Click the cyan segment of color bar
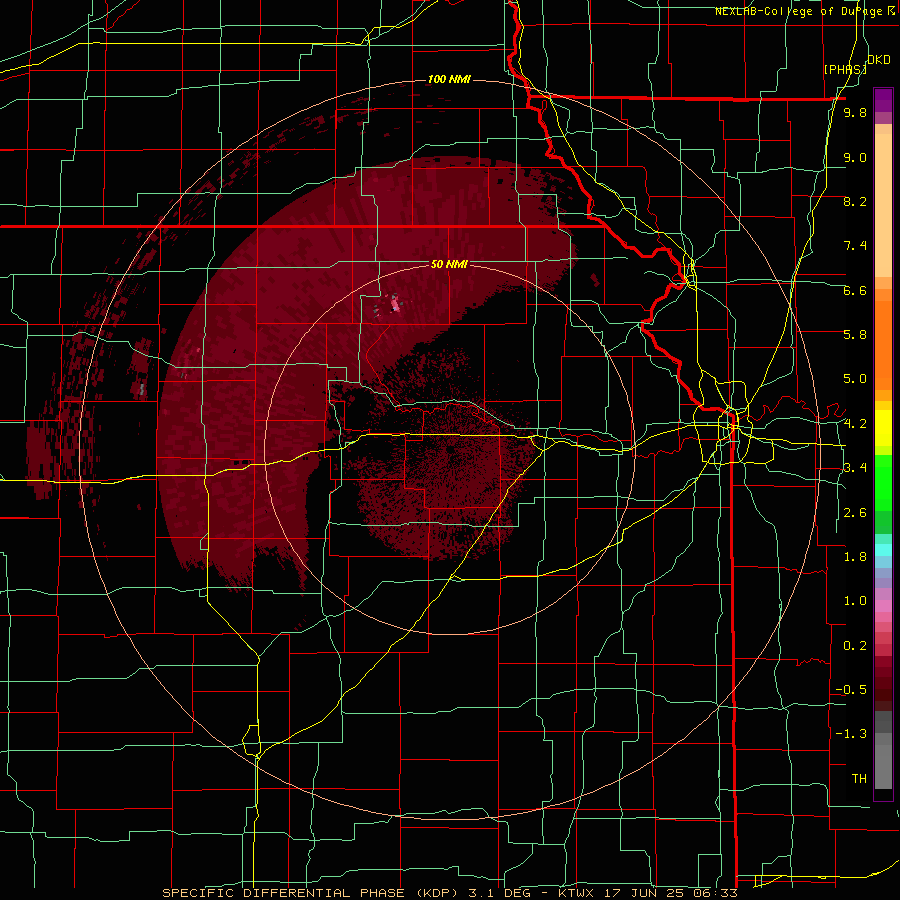This screenshot has width=900, height=900. 883,549
